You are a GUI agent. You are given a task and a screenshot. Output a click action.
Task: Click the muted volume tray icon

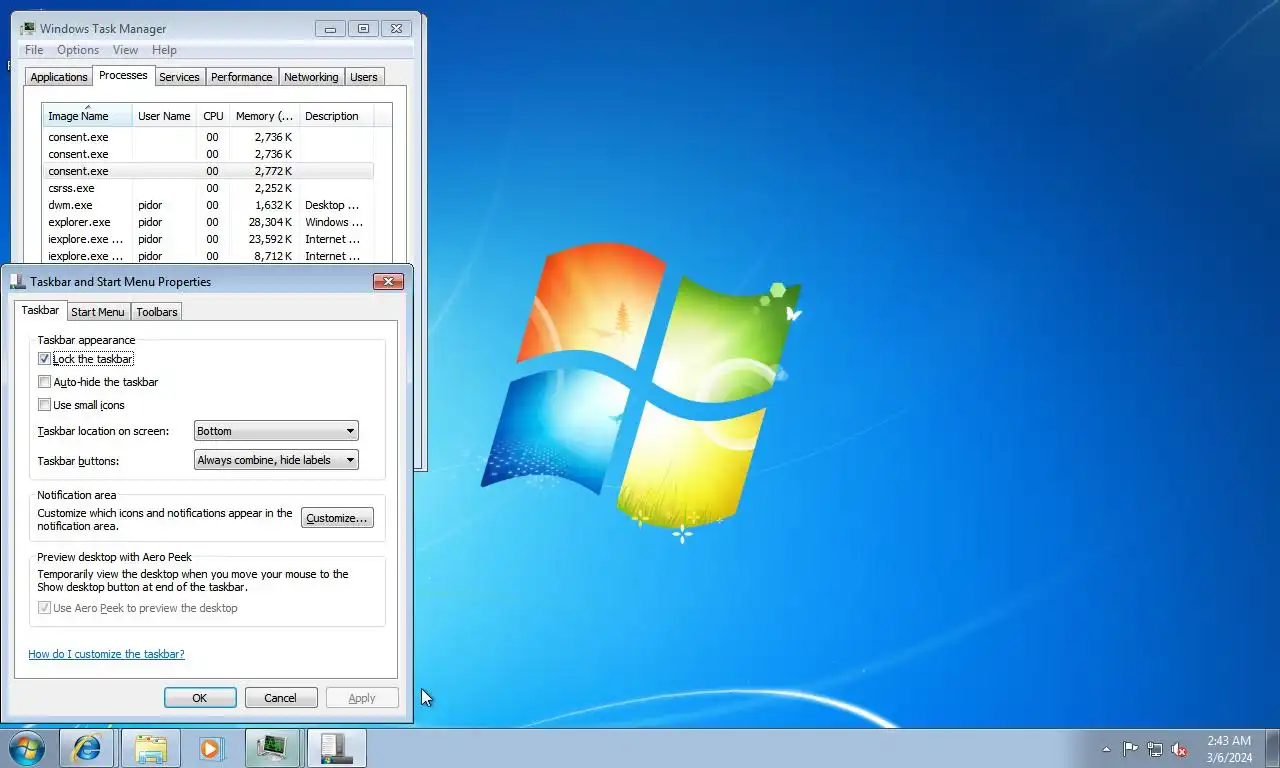tap(1179, 749)
